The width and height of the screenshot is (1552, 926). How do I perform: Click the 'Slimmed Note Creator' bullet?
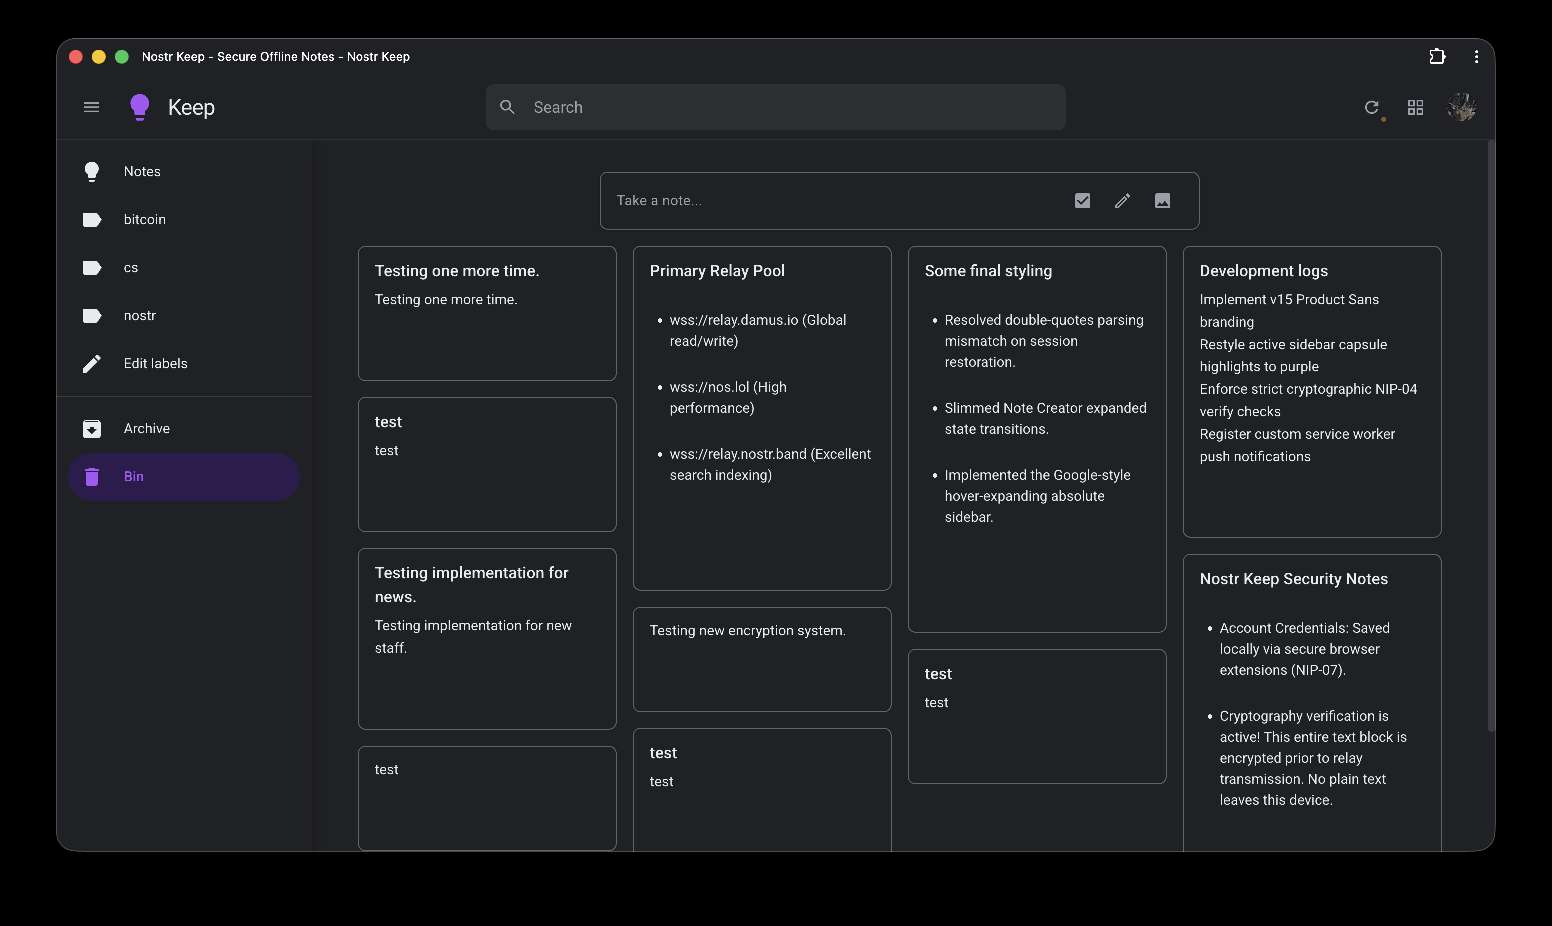pos(1046,419)
